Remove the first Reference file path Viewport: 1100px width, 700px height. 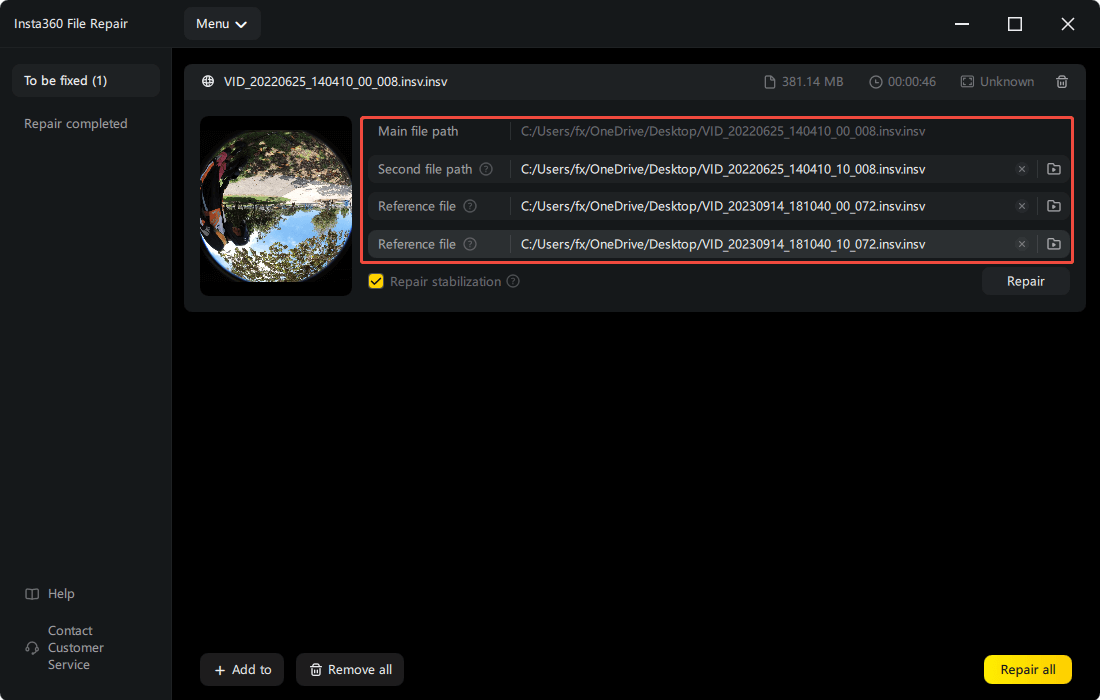[x=1022, y=206]
